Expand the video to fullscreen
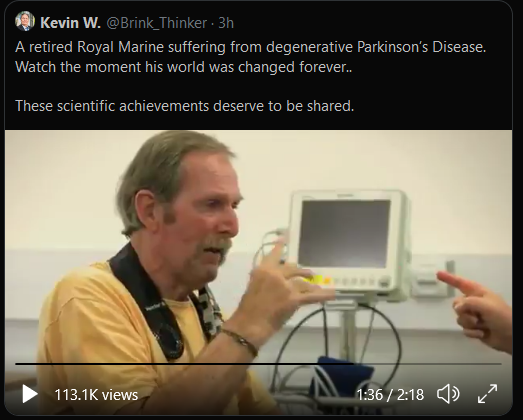 [x=487, y=394]
